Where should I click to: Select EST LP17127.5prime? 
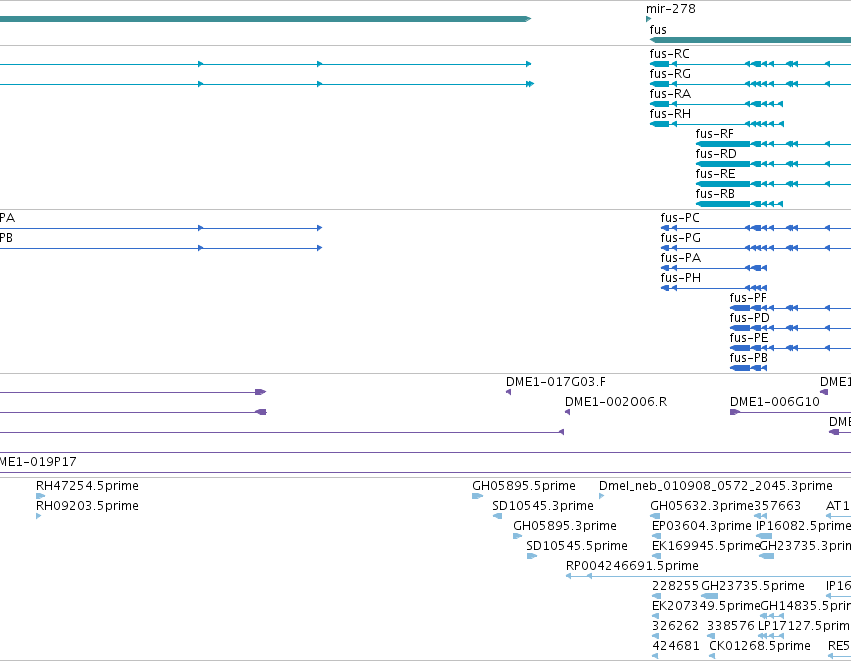pos(804,626)
